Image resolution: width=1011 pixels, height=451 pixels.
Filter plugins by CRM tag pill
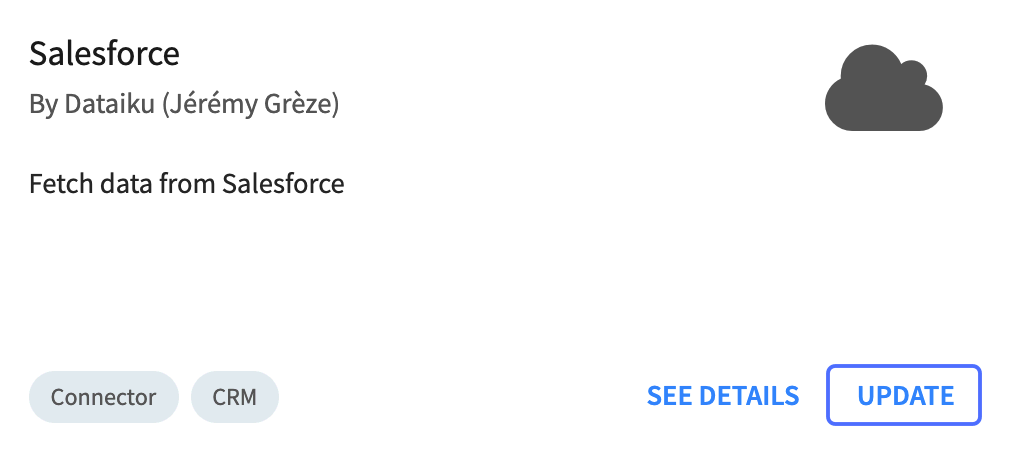coord(235,397)
